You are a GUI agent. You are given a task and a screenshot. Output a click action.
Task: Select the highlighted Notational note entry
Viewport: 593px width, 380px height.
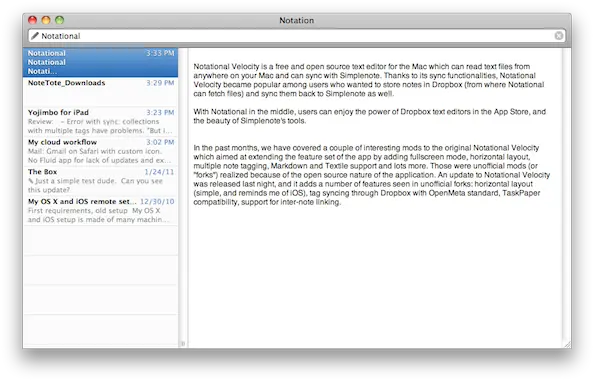pyautogui.click(x=101, y=62)
